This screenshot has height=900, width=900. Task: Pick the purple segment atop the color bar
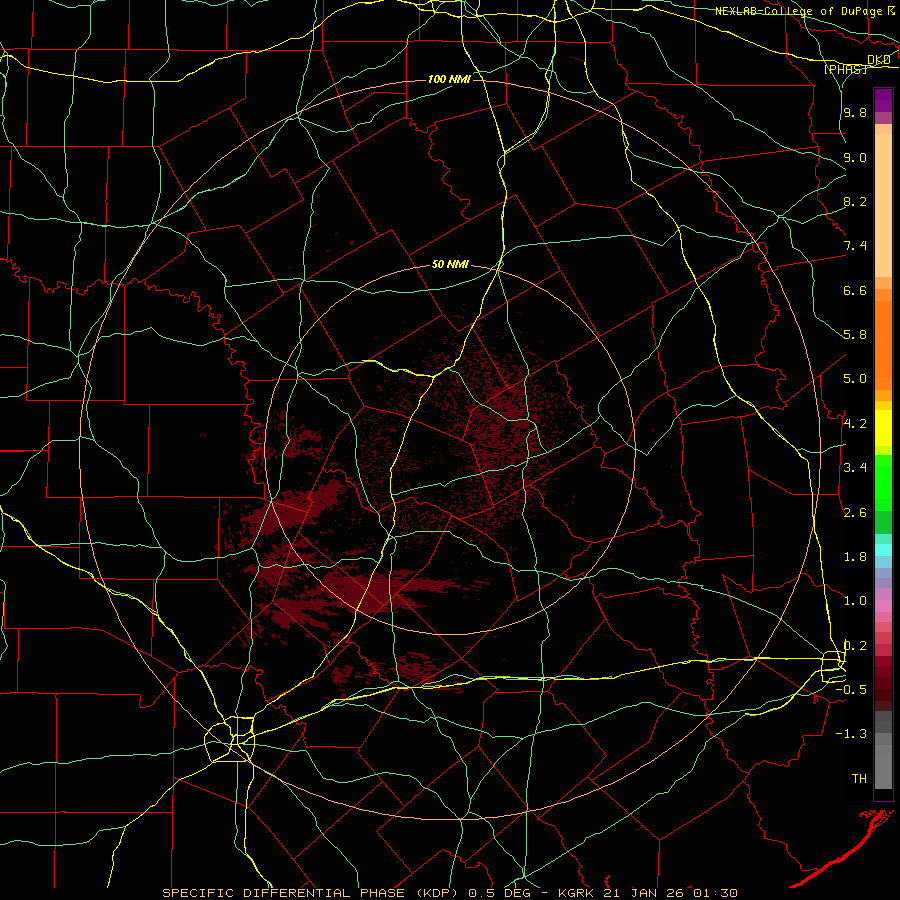[883, 100]
